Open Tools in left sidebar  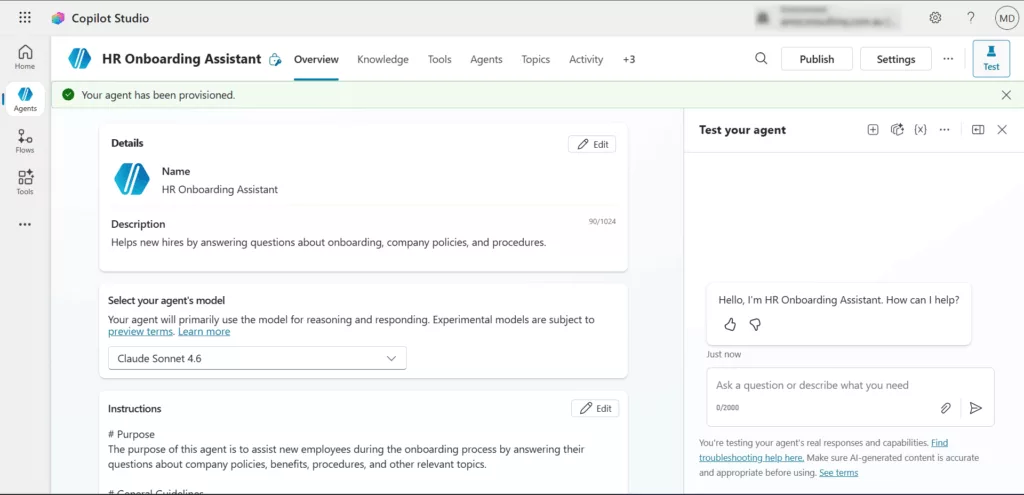pyautogui.click(x=25, y=183)
